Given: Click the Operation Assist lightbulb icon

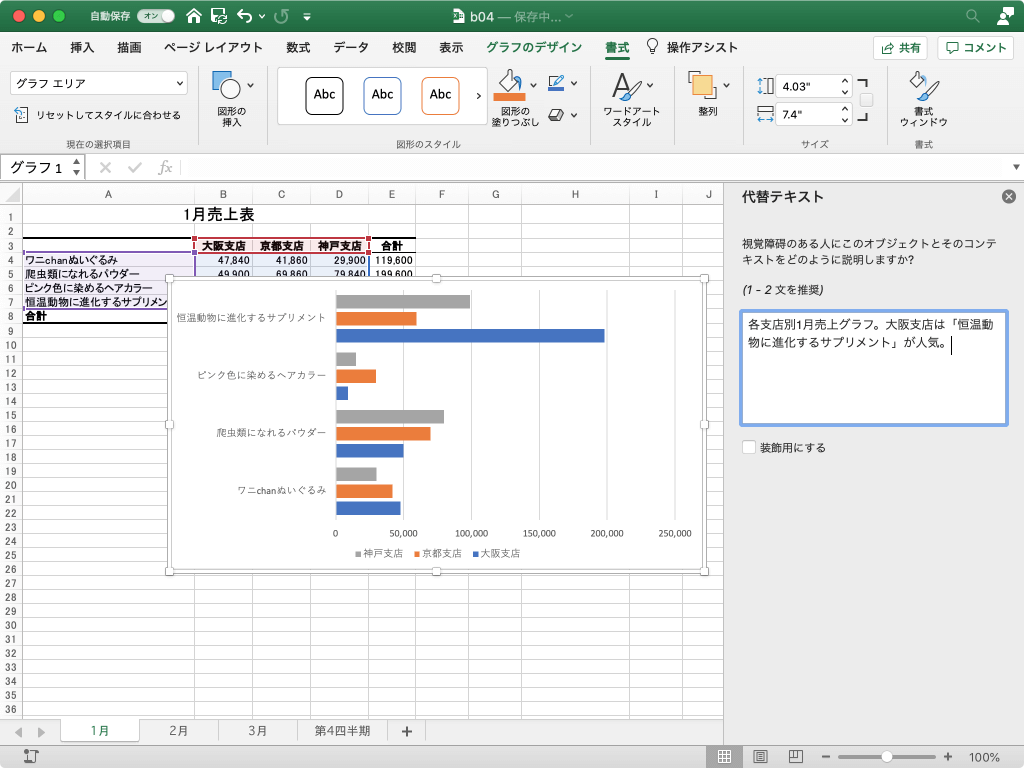Looking at the screenshot, I should [652, 46].
